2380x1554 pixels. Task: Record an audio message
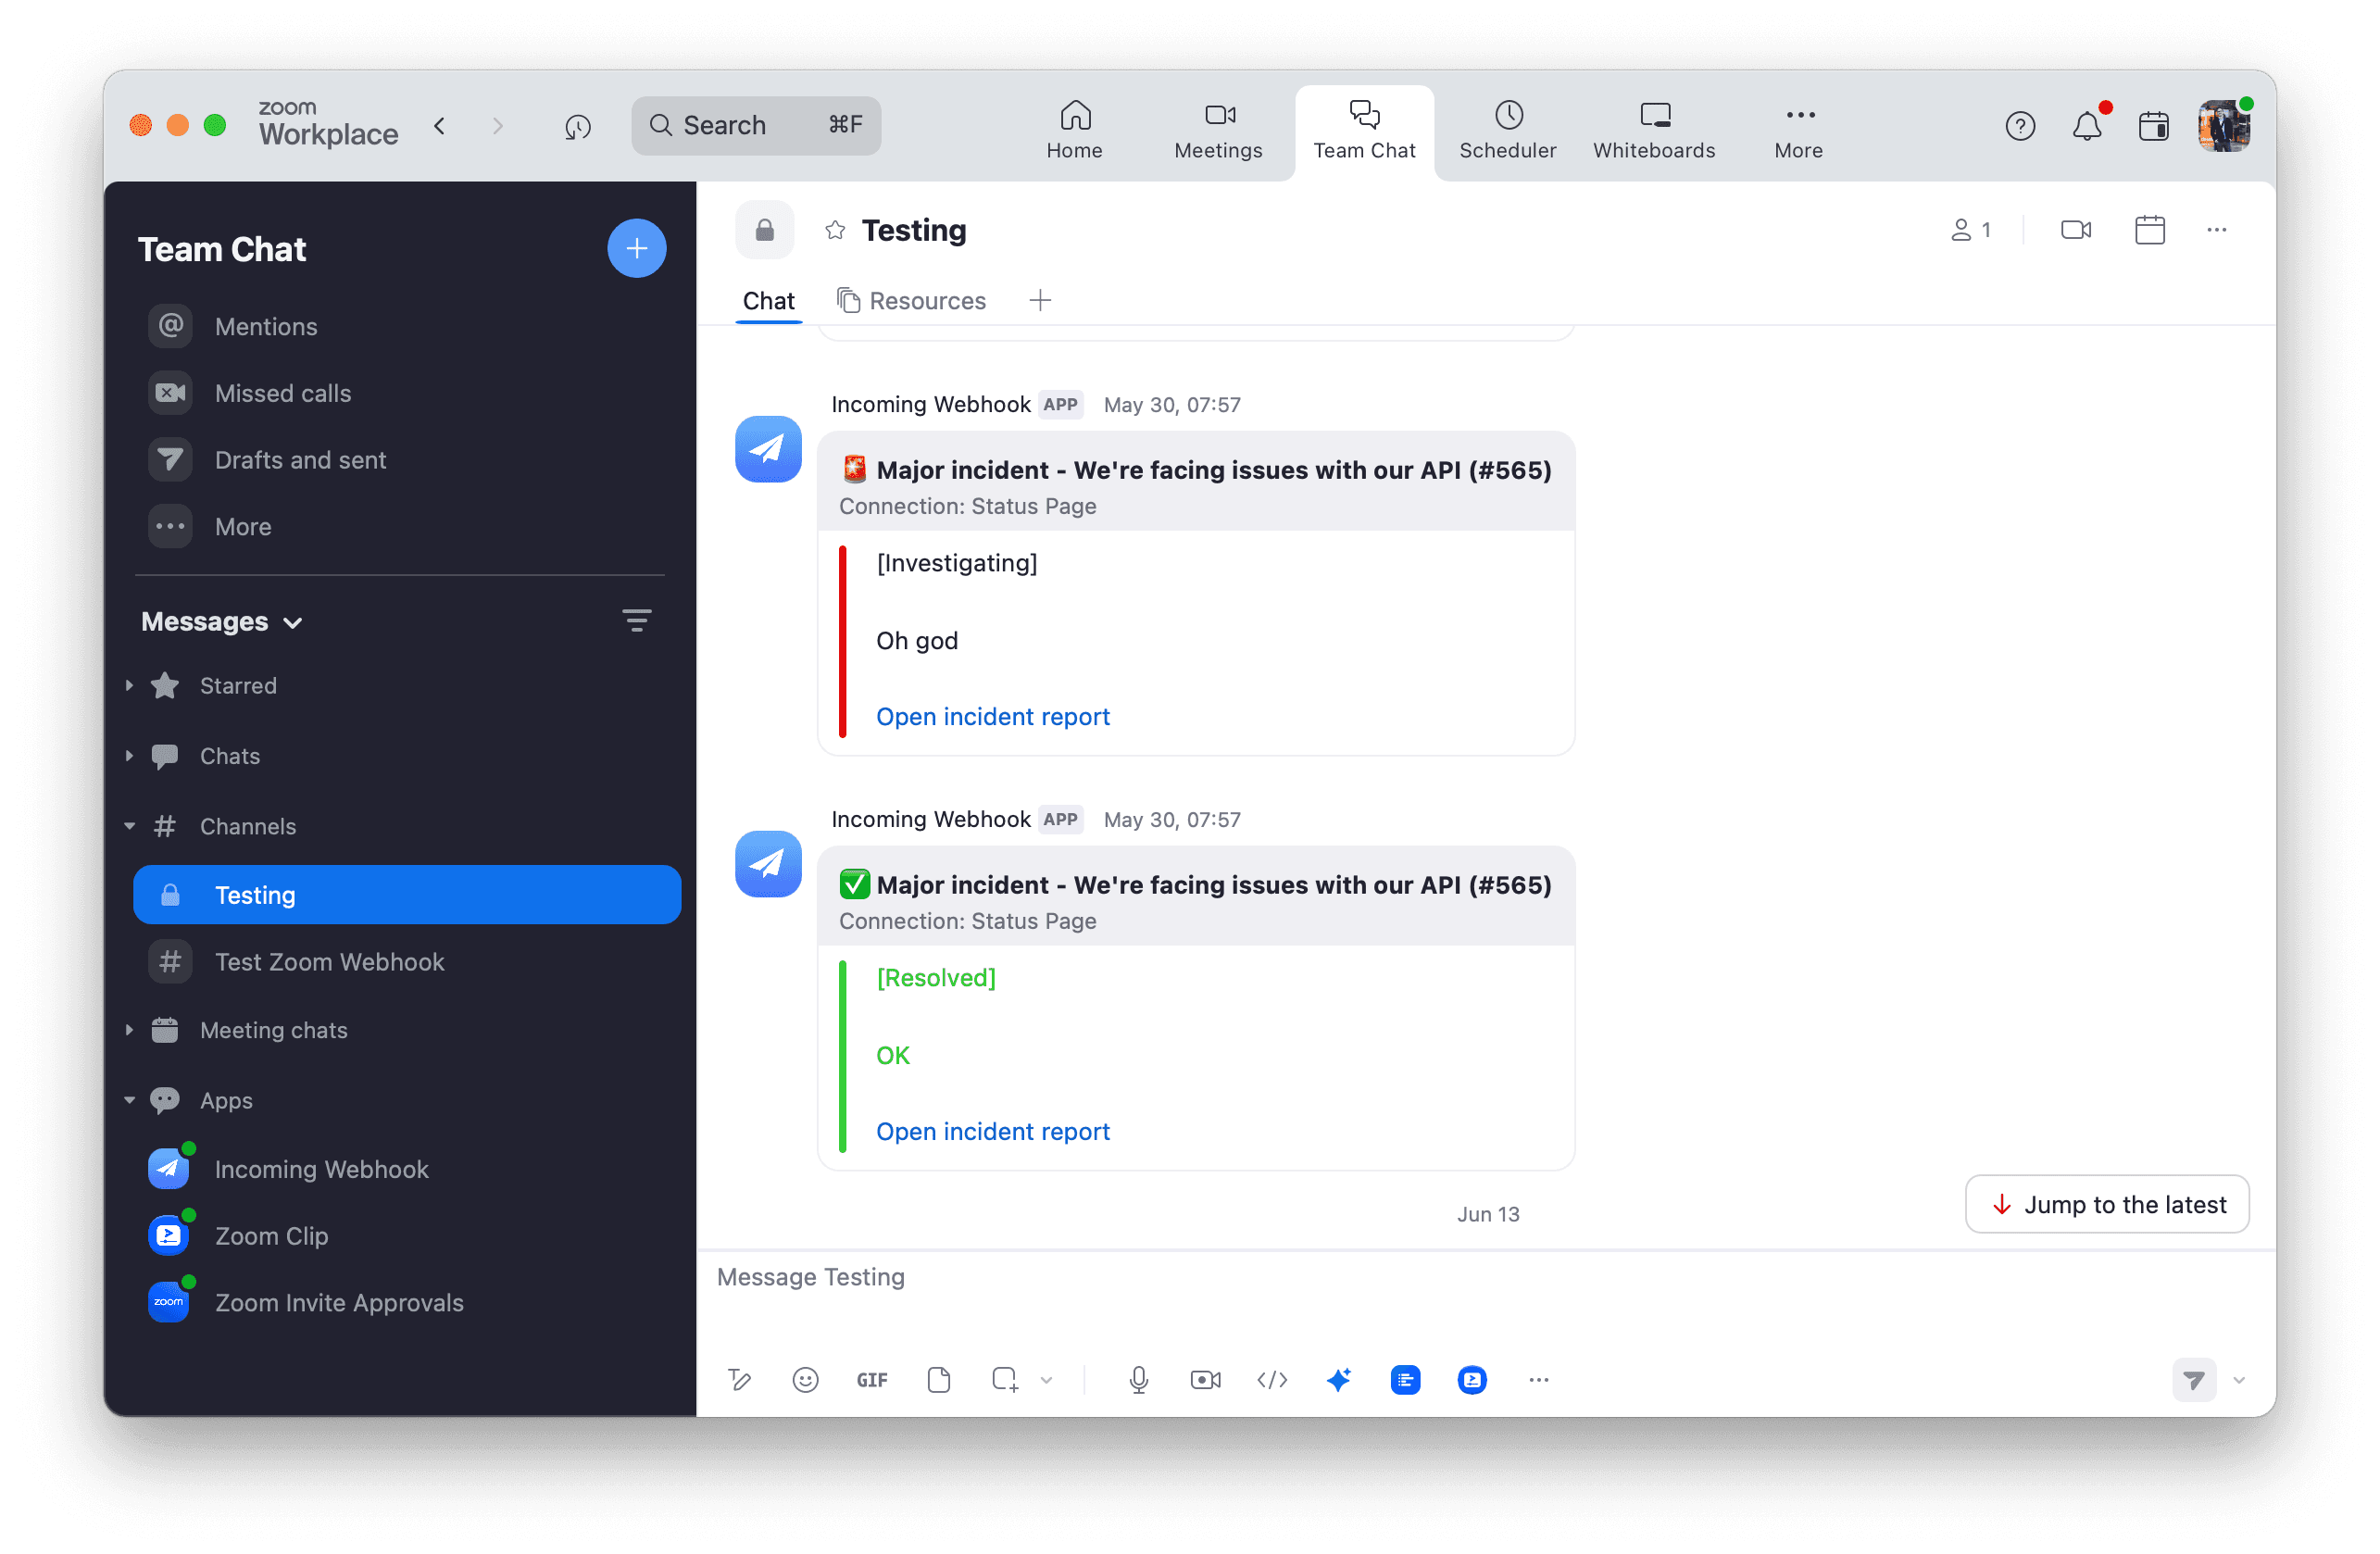[1138, 1380]
